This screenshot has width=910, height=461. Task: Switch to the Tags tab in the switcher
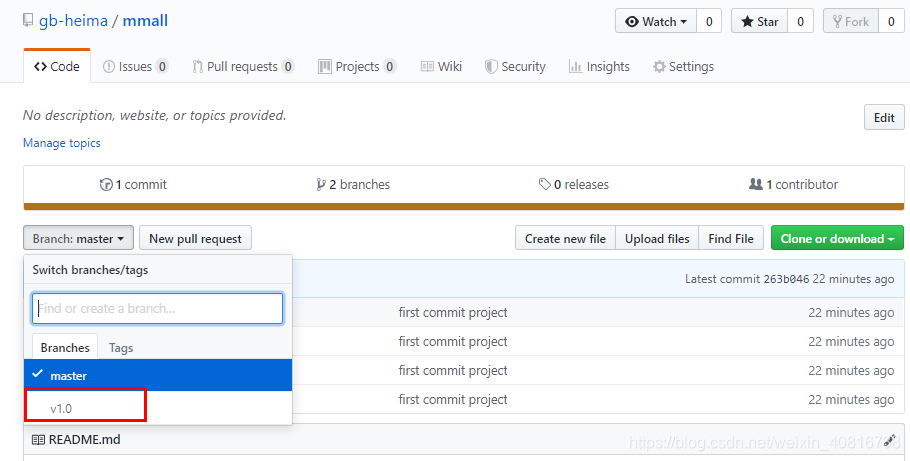(x=121, y=347)
